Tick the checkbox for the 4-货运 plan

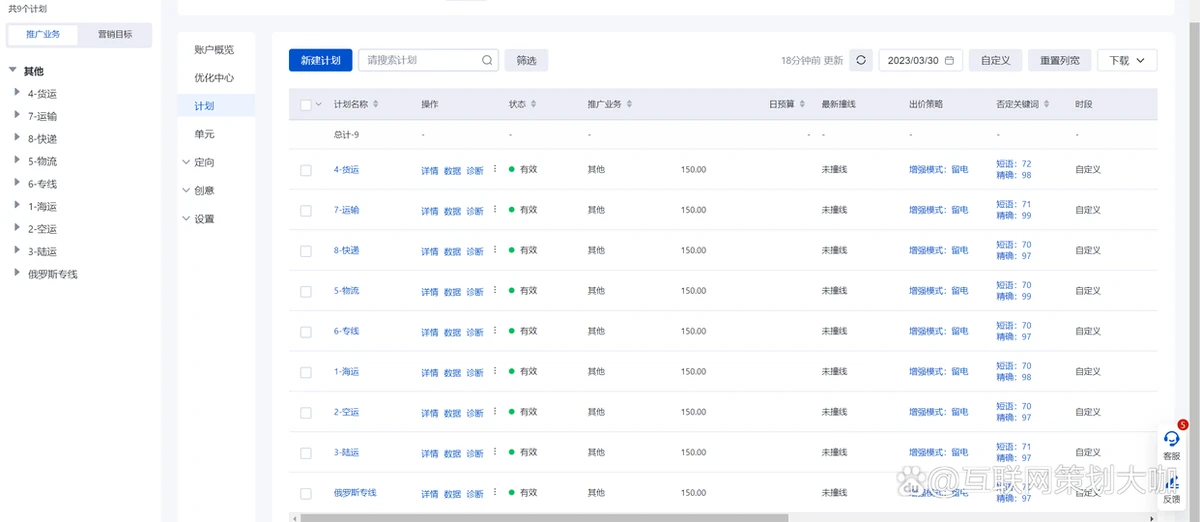click(306, 170)
